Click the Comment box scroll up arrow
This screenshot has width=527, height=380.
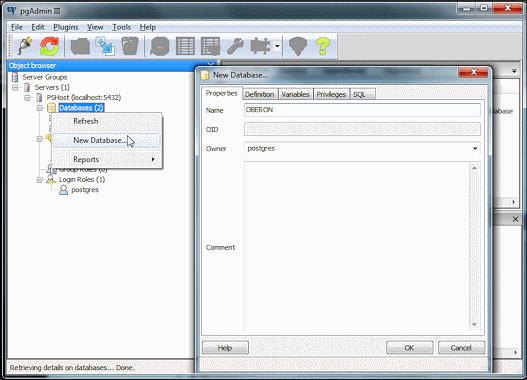coord(474,167)
